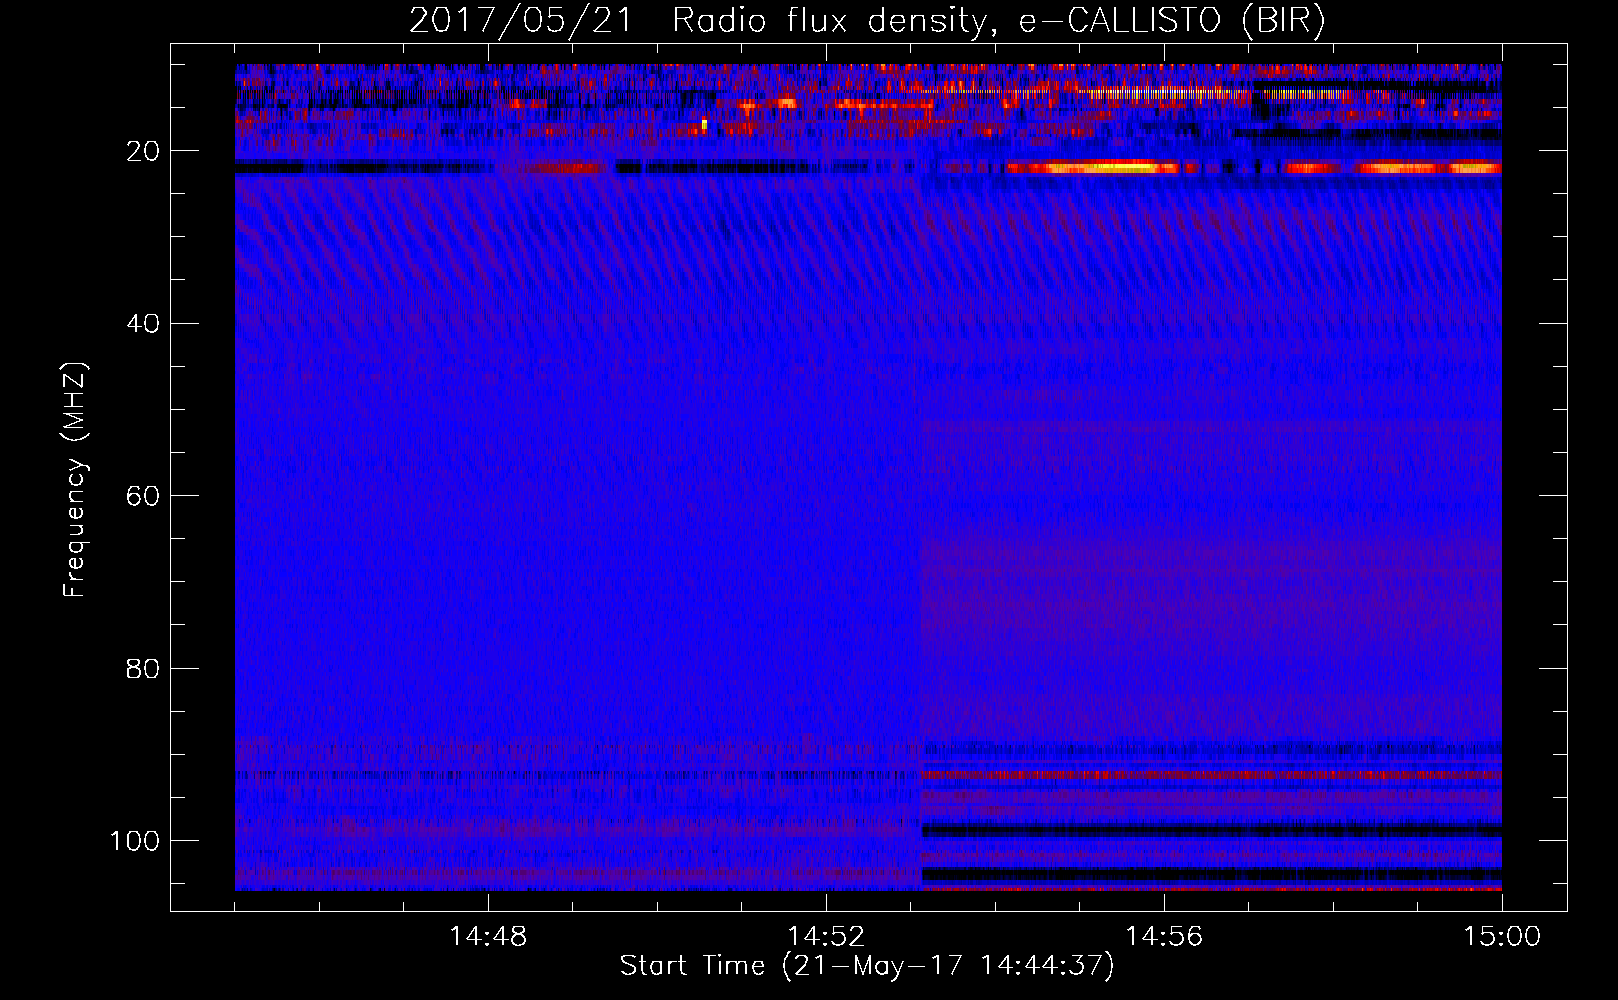Viewport: 1618px width, 1000px height.
Task: Click the '14:52' time tick label
Action: [x=826, y=937]
